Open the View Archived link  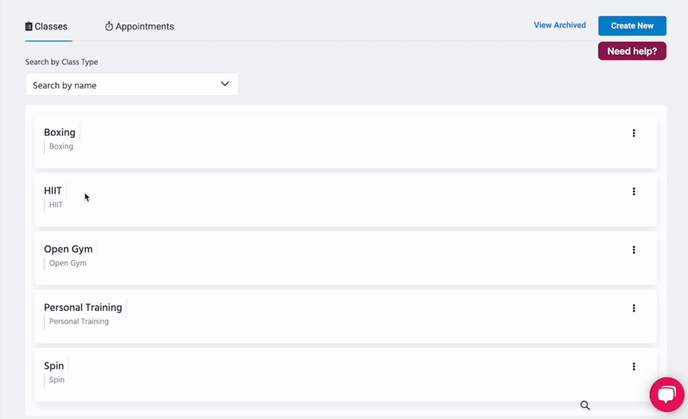click(x=559, y=26)
